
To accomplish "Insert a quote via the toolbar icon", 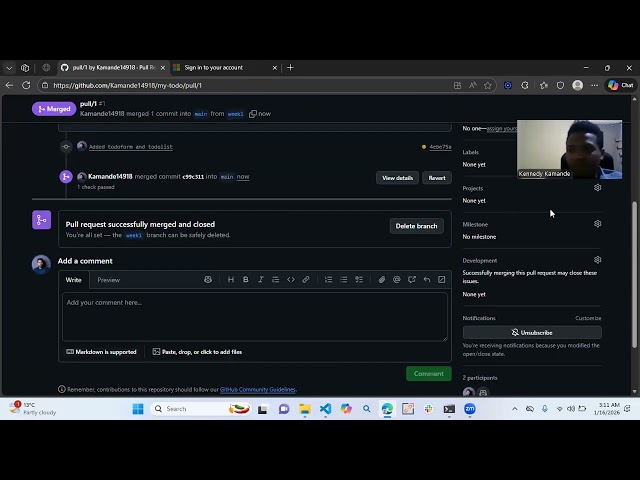I will (276, 280).
